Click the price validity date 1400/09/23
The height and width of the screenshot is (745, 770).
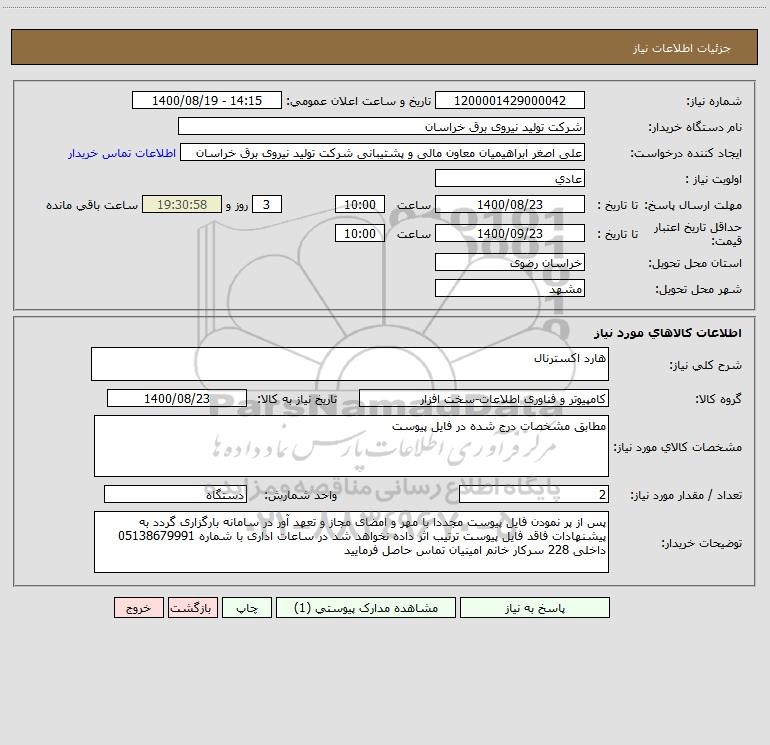coord(510,233)
